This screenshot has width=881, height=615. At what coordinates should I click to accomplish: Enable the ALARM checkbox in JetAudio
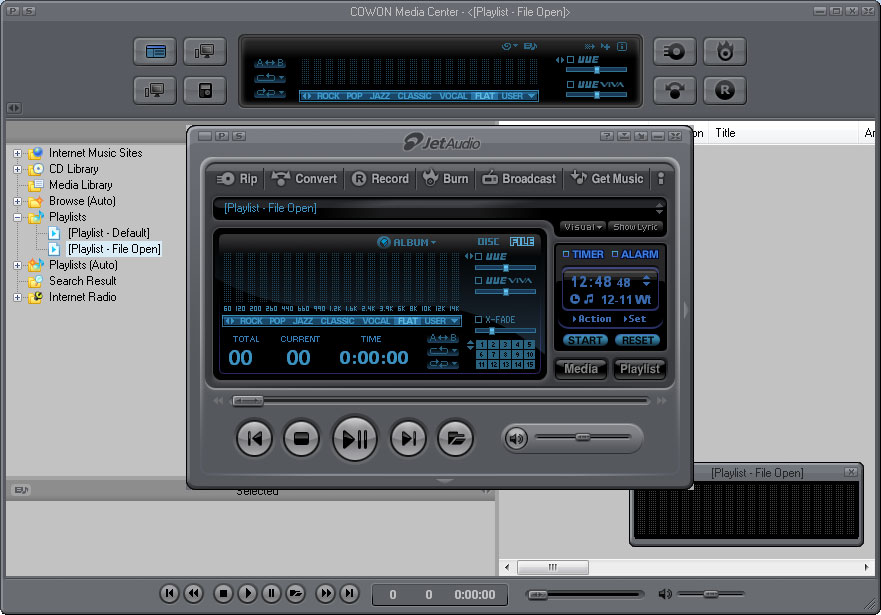(615, 254)
